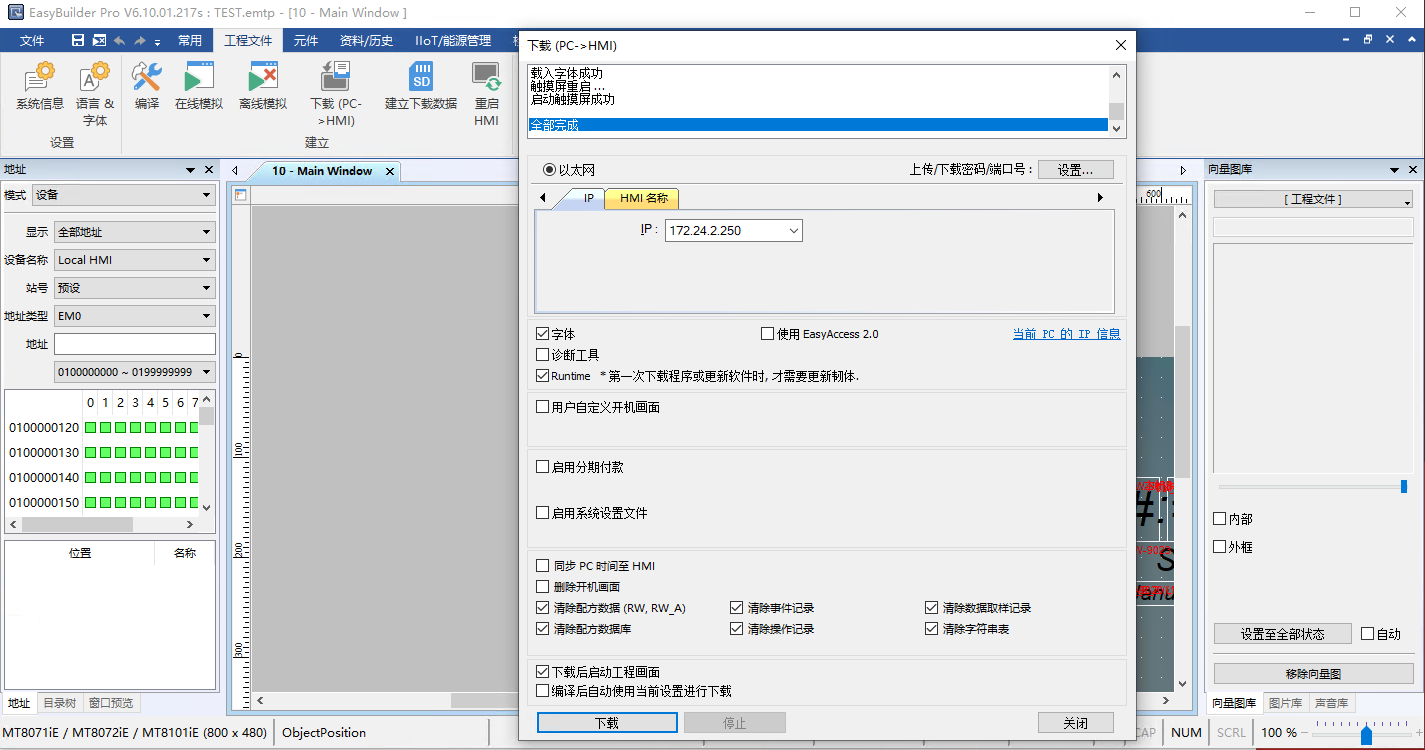The height and width of the screenshot is (750, 1425).
Task: Open 设备名称 dropdown Local HMI
Action: pos(135,260)
